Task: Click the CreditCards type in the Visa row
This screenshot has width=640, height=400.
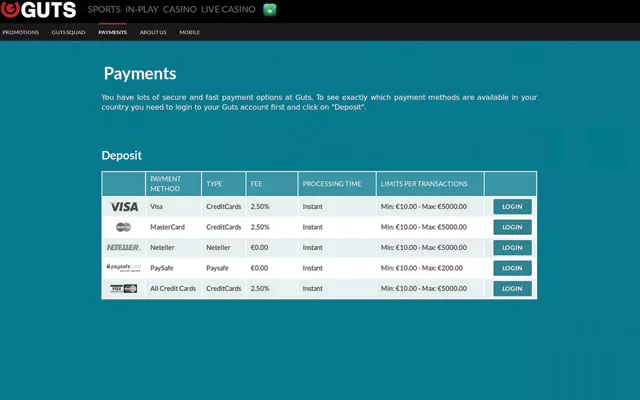Action: 224,207
